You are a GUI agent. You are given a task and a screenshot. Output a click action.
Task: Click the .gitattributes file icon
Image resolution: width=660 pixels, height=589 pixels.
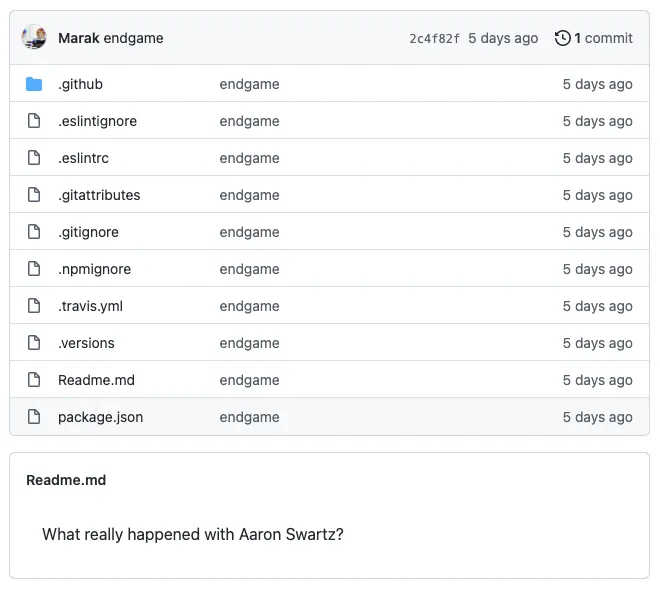pos(34,195)
